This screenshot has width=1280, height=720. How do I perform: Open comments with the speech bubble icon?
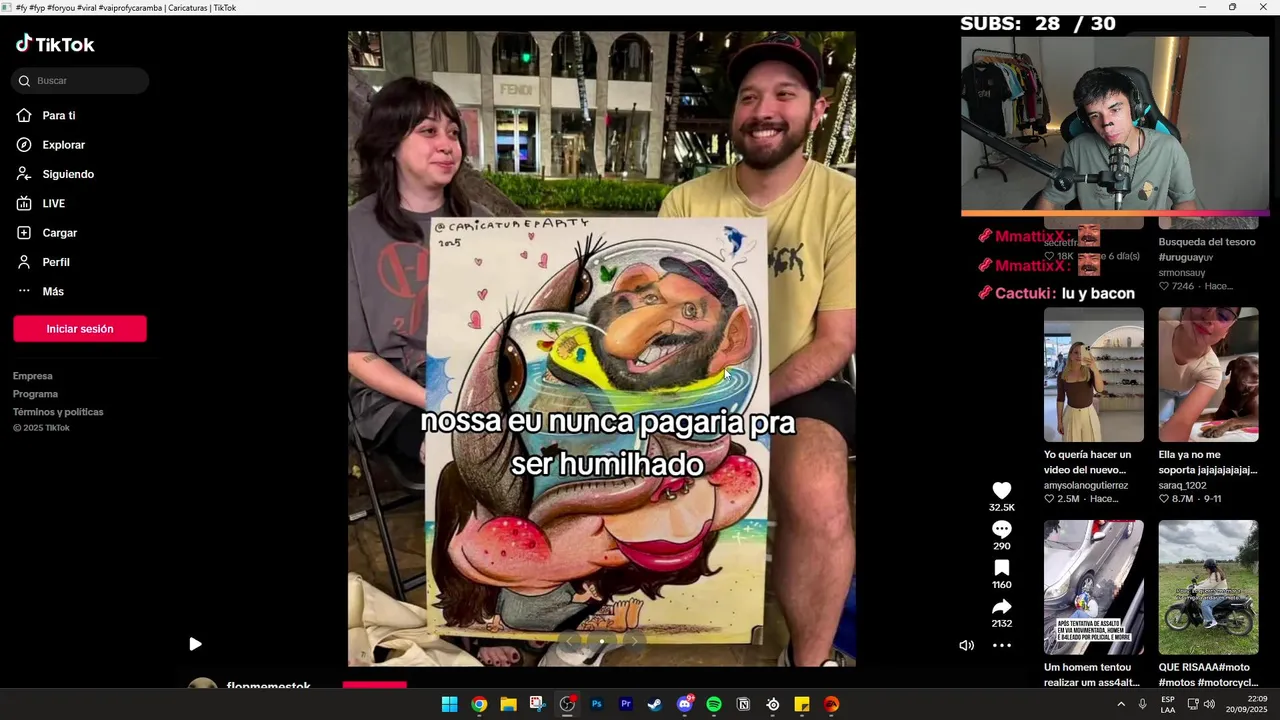point(1001,529)
